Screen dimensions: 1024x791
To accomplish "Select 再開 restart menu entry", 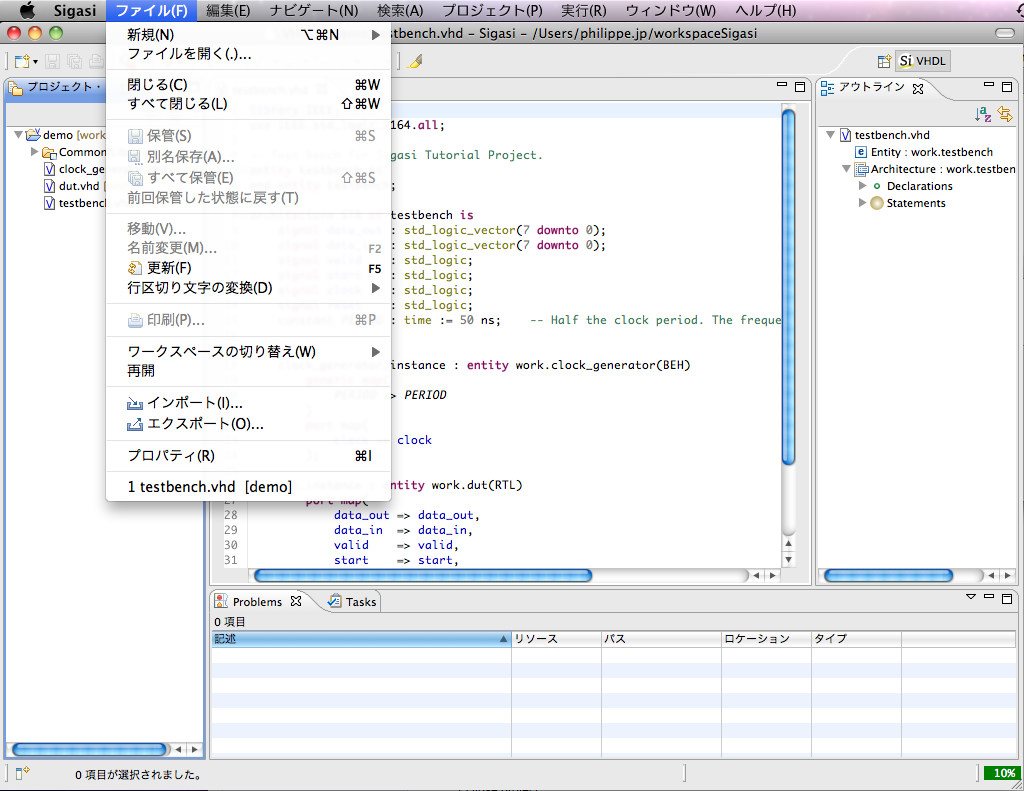I will [x=248, y=370].
